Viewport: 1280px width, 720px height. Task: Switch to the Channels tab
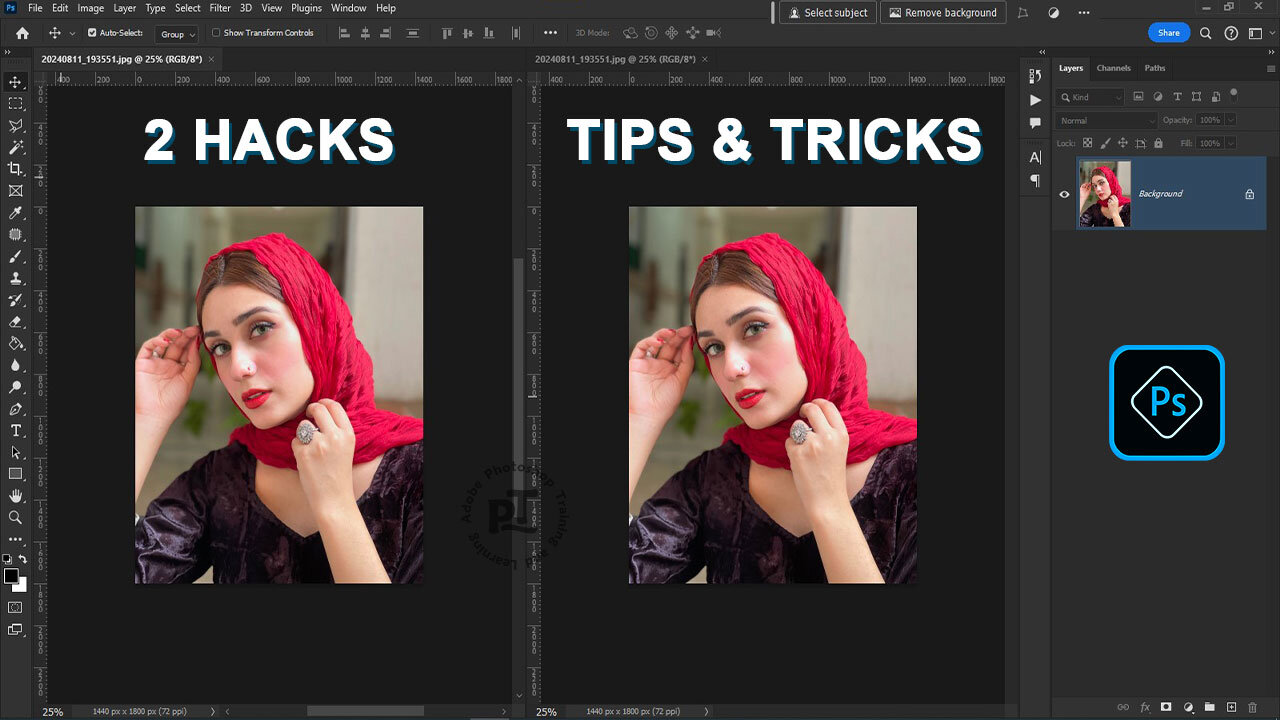tap(1113, 68)
